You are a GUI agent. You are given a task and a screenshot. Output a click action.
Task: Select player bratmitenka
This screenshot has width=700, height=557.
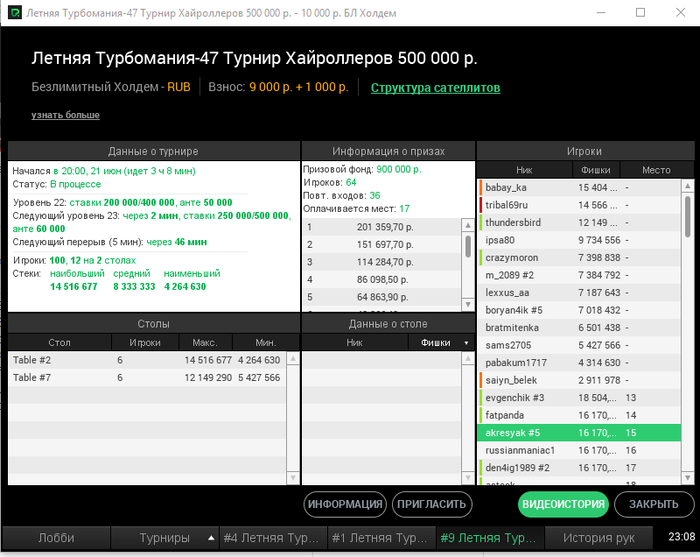(x=579, y=328)
